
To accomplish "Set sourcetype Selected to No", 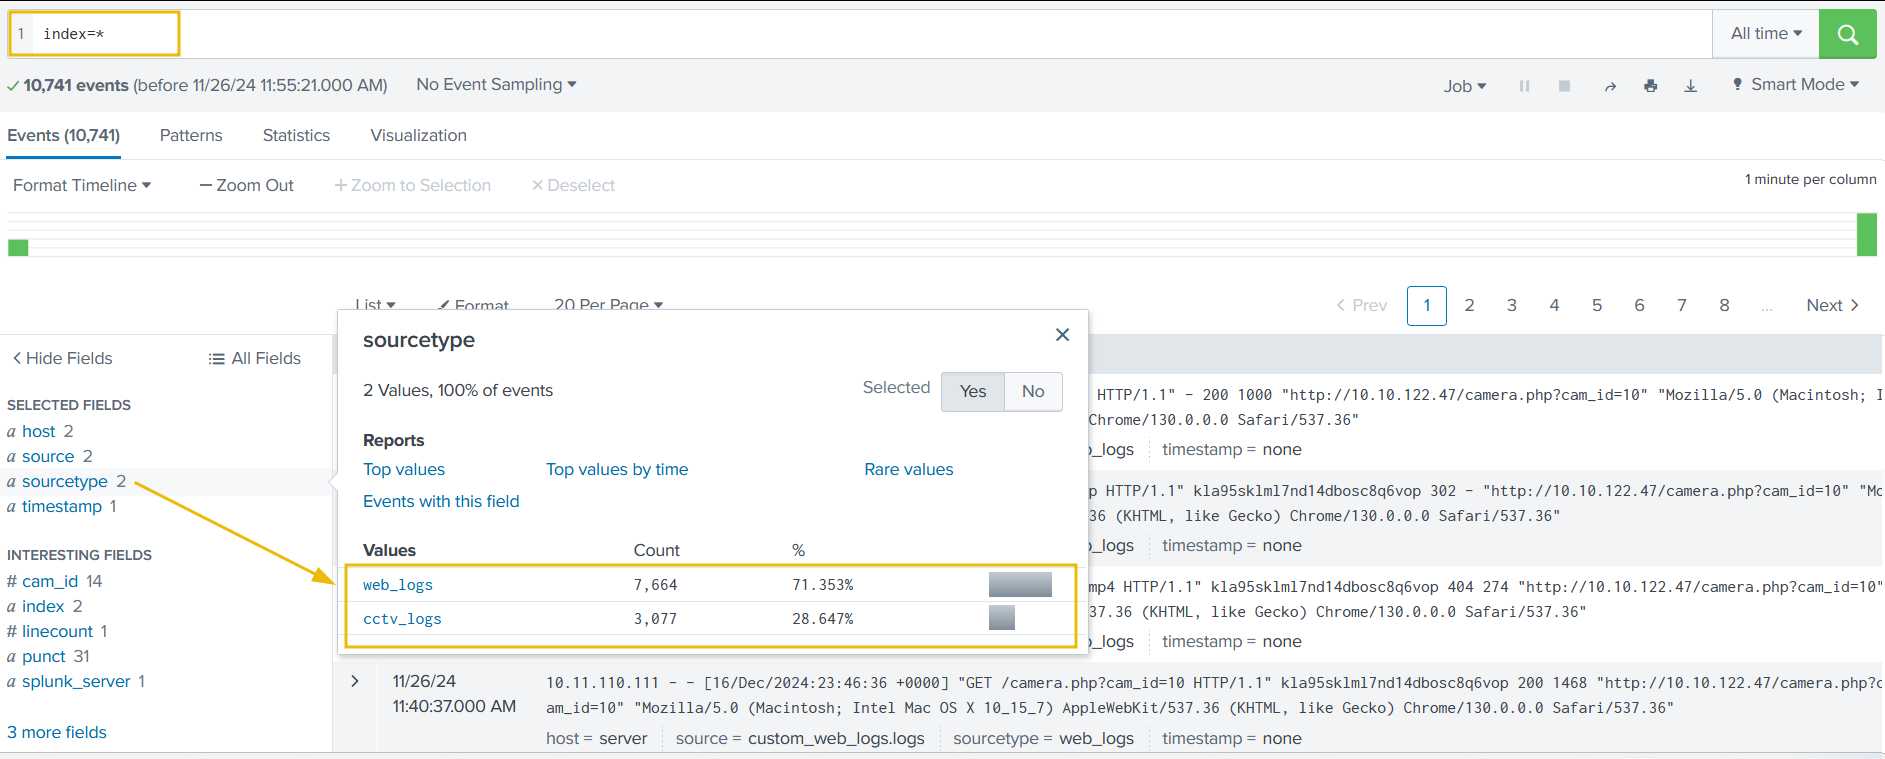I will [1032, 391].
